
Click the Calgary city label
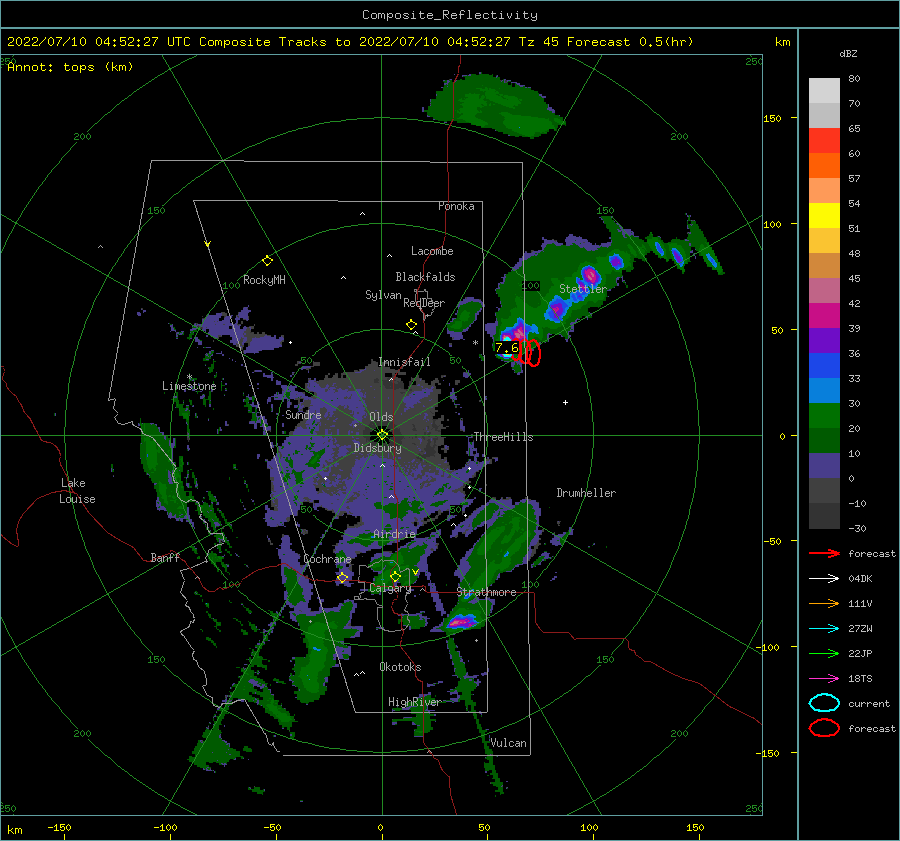pos(390,588)
